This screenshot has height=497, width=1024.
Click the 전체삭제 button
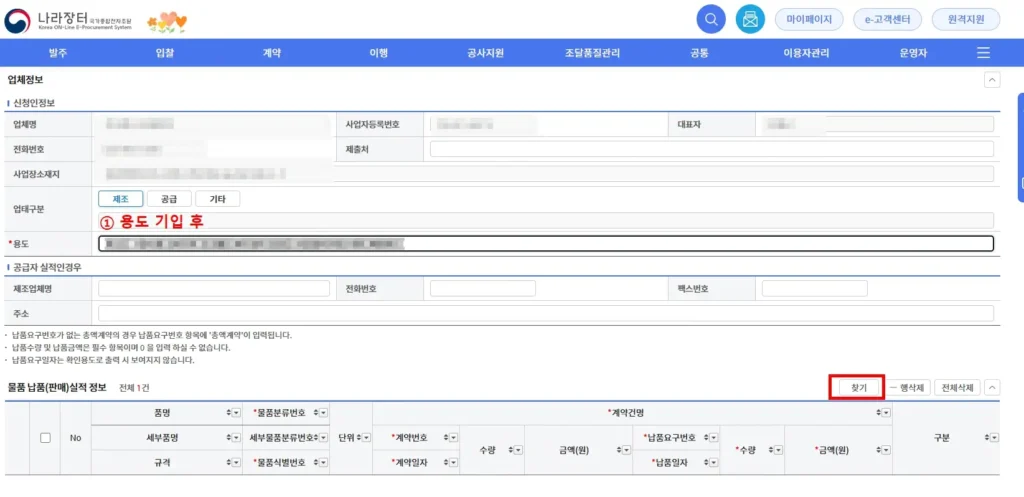(958, 387)
